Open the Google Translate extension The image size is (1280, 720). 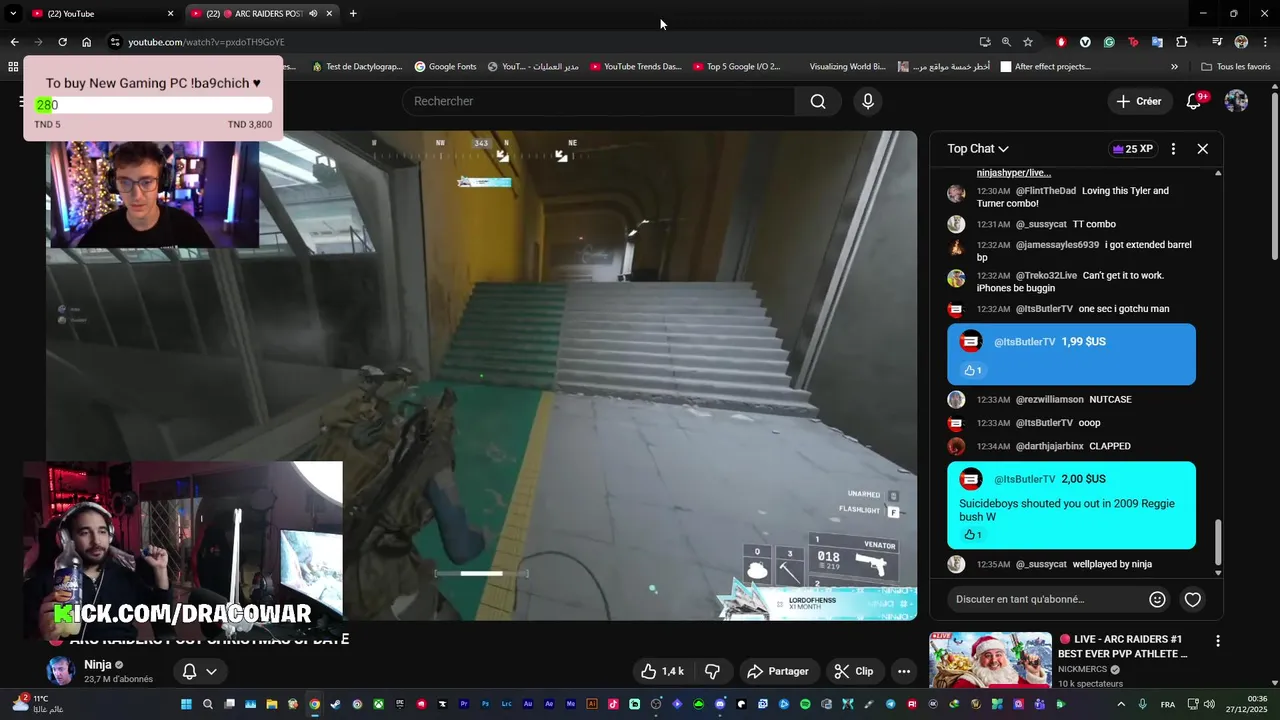click(x=1157, y=42)
